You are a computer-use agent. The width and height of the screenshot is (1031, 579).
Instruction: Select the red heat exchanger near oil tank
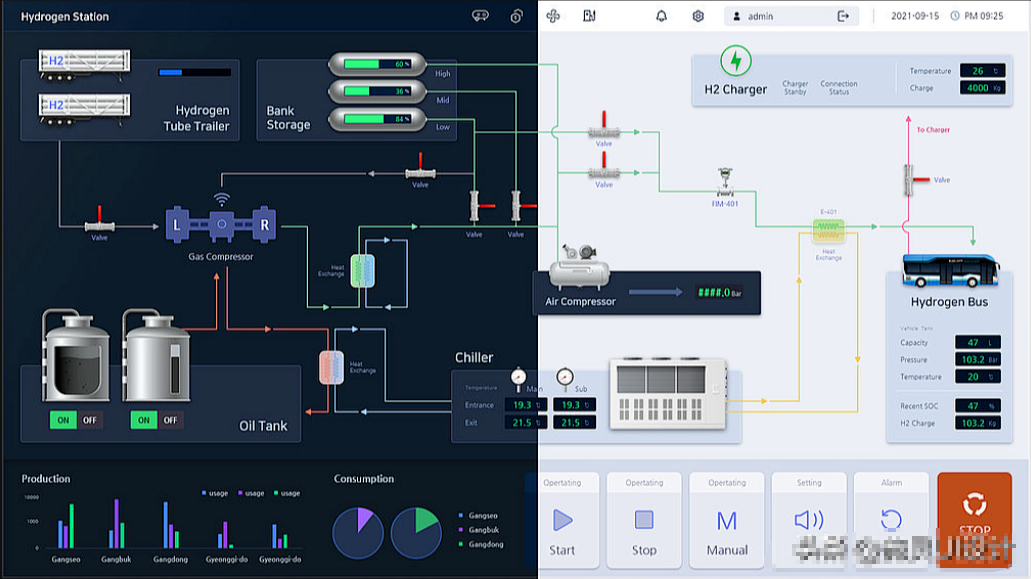tap(331, 367)
